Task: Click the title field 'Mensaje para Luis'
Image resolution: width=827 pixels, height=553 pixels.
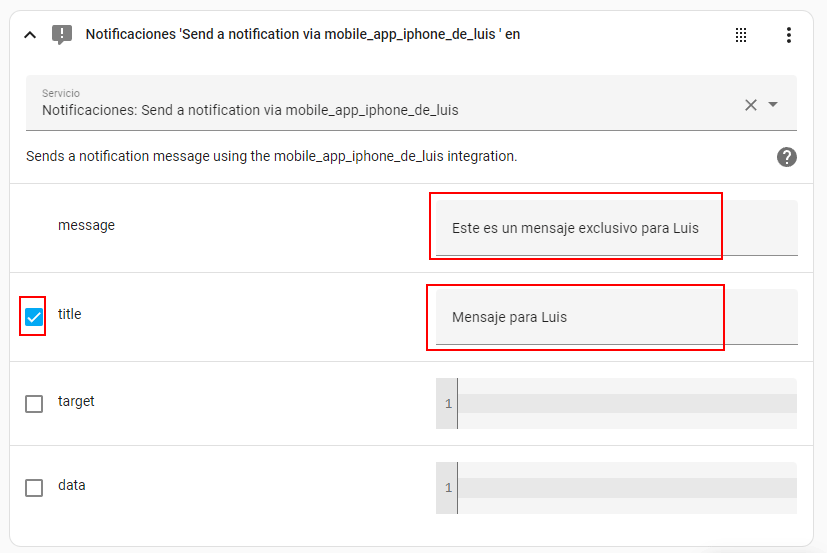Action: coord(616,317)
